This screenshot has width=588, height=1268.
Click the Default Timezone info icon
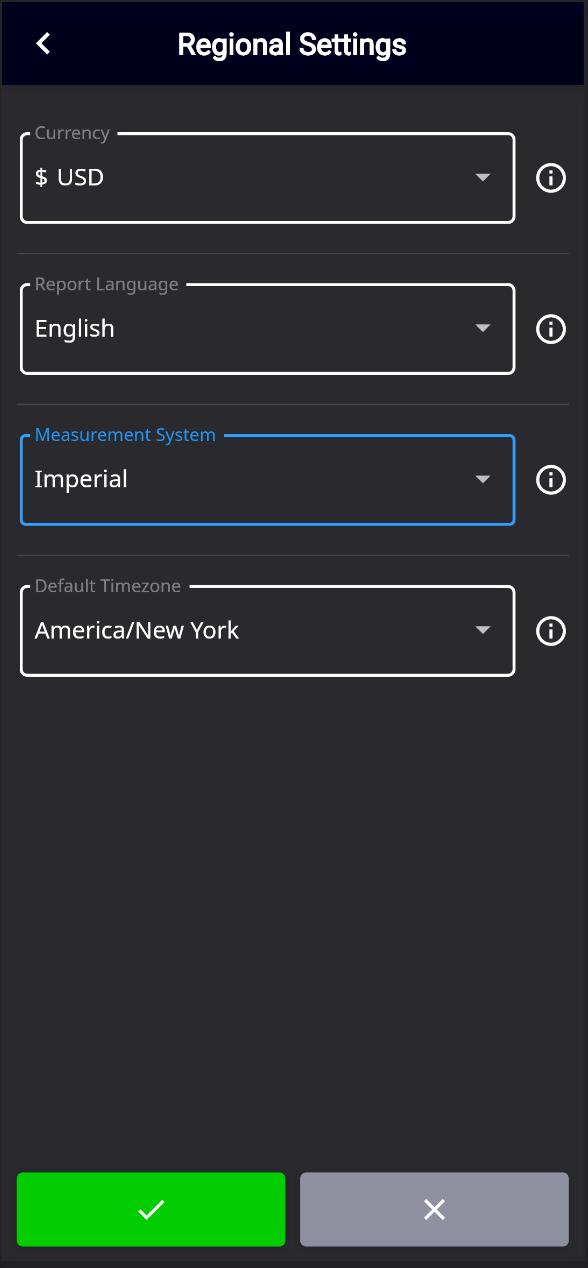[551, 631]
